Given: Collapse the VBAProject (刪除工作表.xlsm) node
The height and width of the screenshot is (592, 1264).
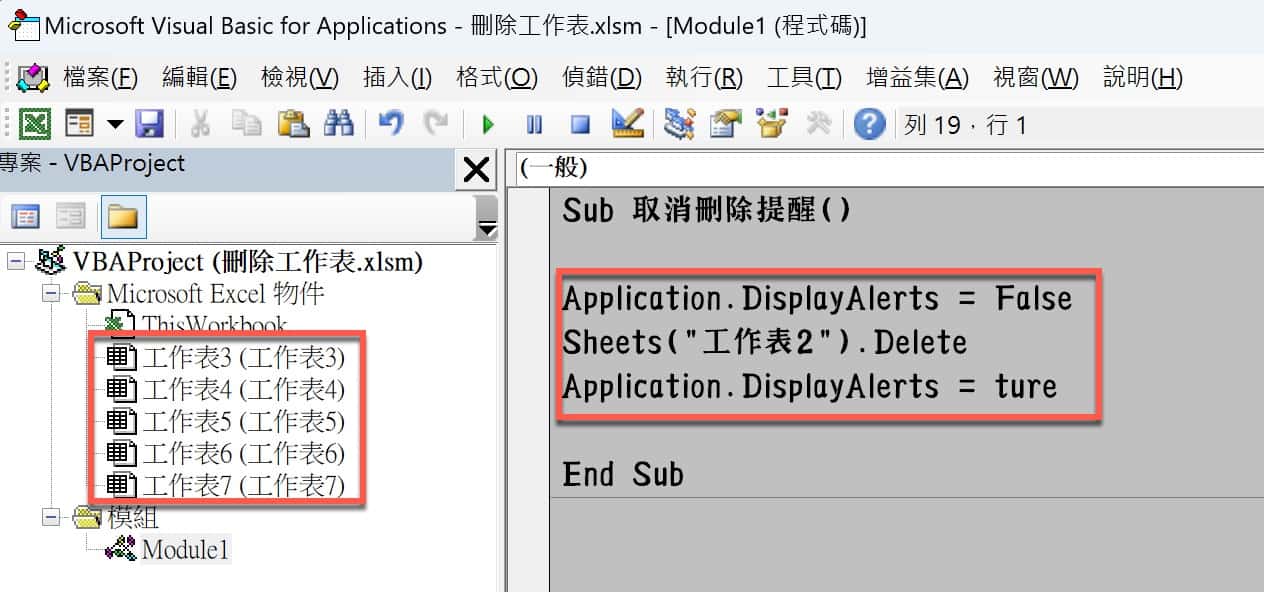Looking at the screenshot, I should pyautogui.click(x=15, y=262).
